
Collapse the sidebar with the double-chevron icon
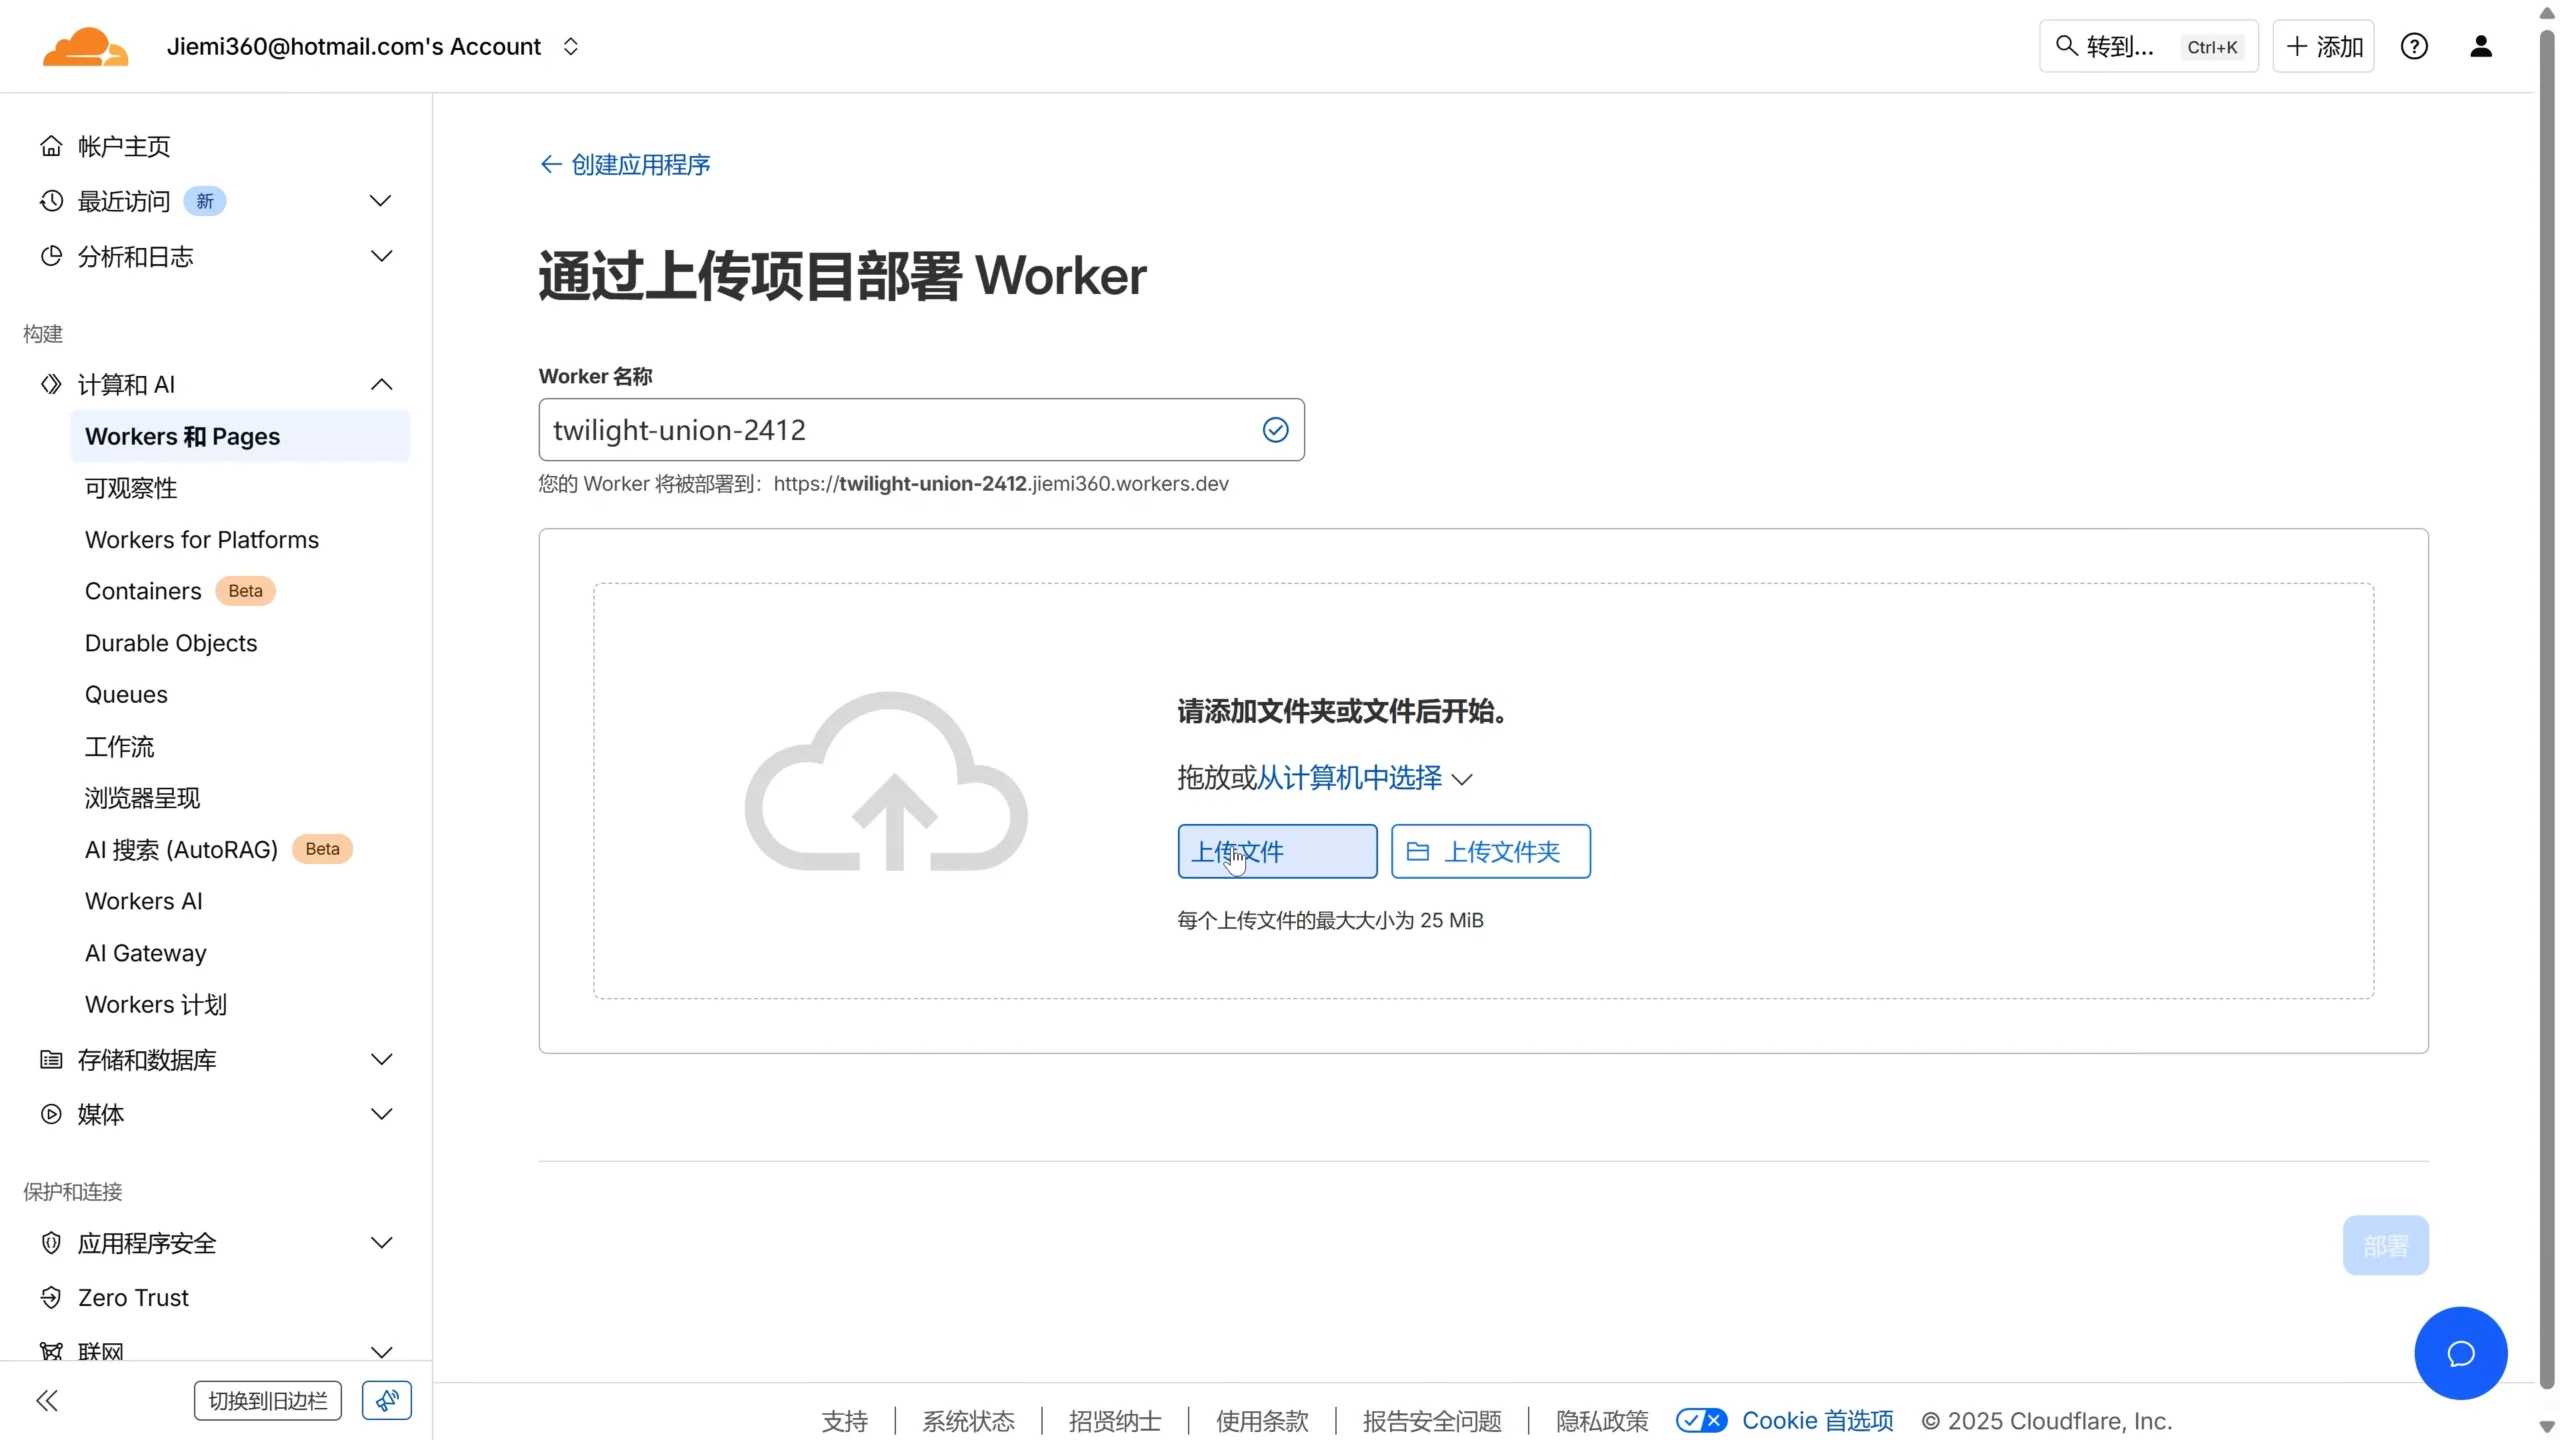tap(47, 1400)
